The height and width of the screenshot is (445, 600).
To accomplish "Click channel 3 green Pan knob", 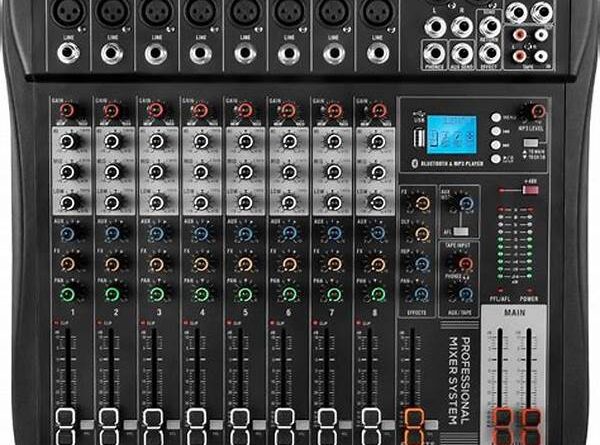I will (155, 294).
